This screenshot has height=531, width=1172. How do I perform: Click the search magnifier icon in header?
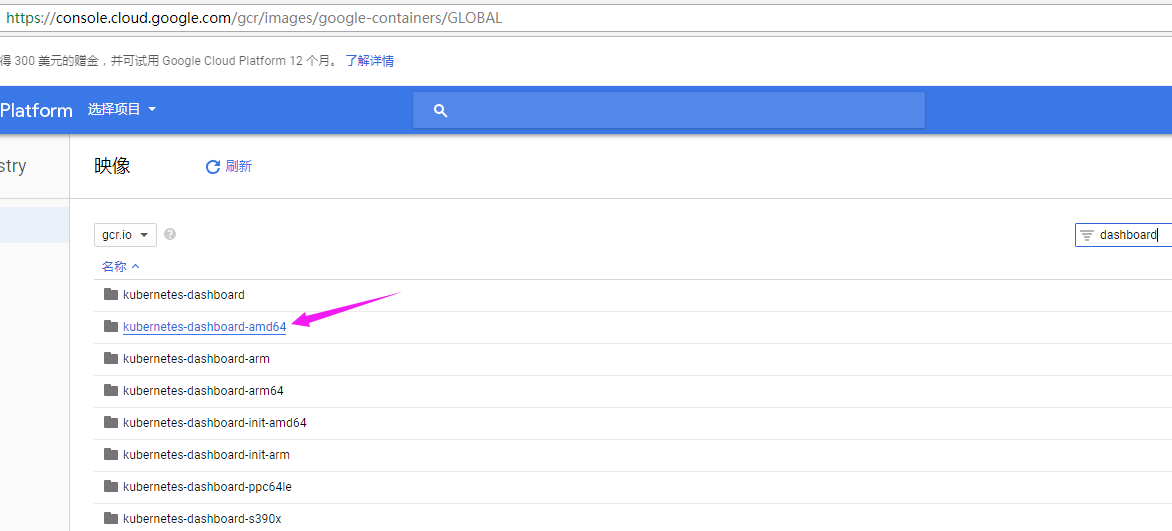(440, 111)
